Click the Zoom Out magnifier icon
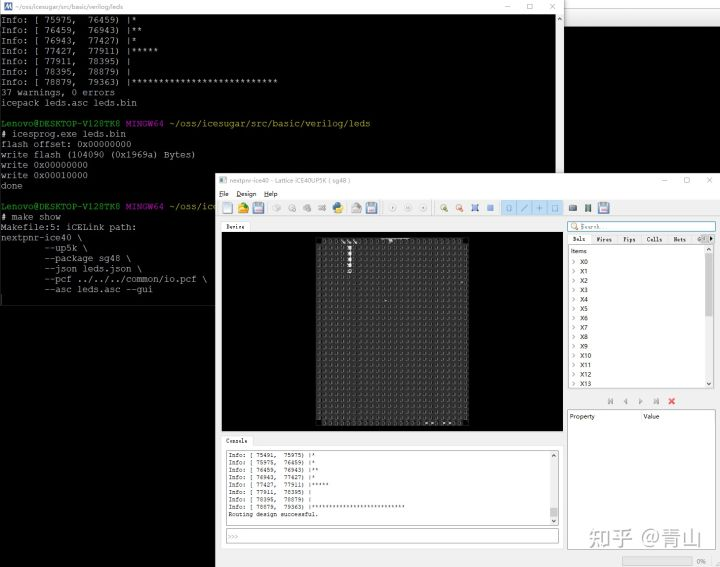This screenshot has width=720, height=567. pyautogui.click(x=459, y=208)
